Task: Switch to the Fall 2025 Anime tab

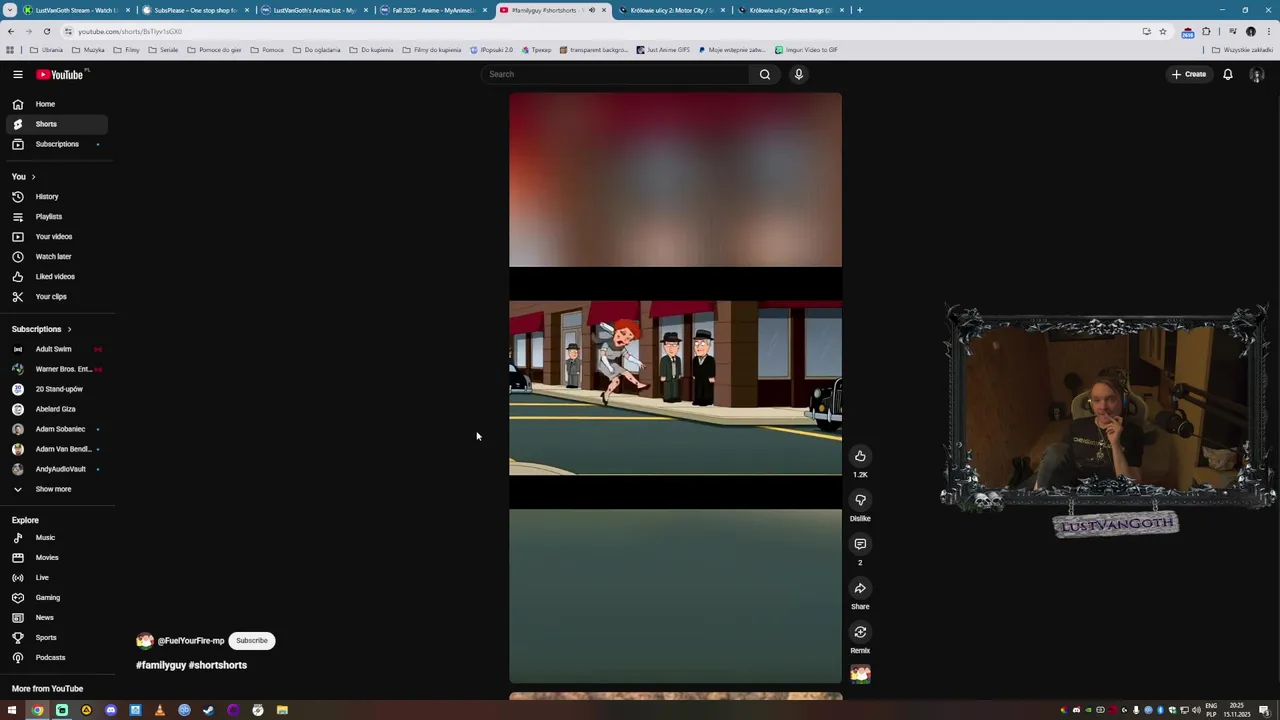Action: pyautogui.click(x=432, y=10)
